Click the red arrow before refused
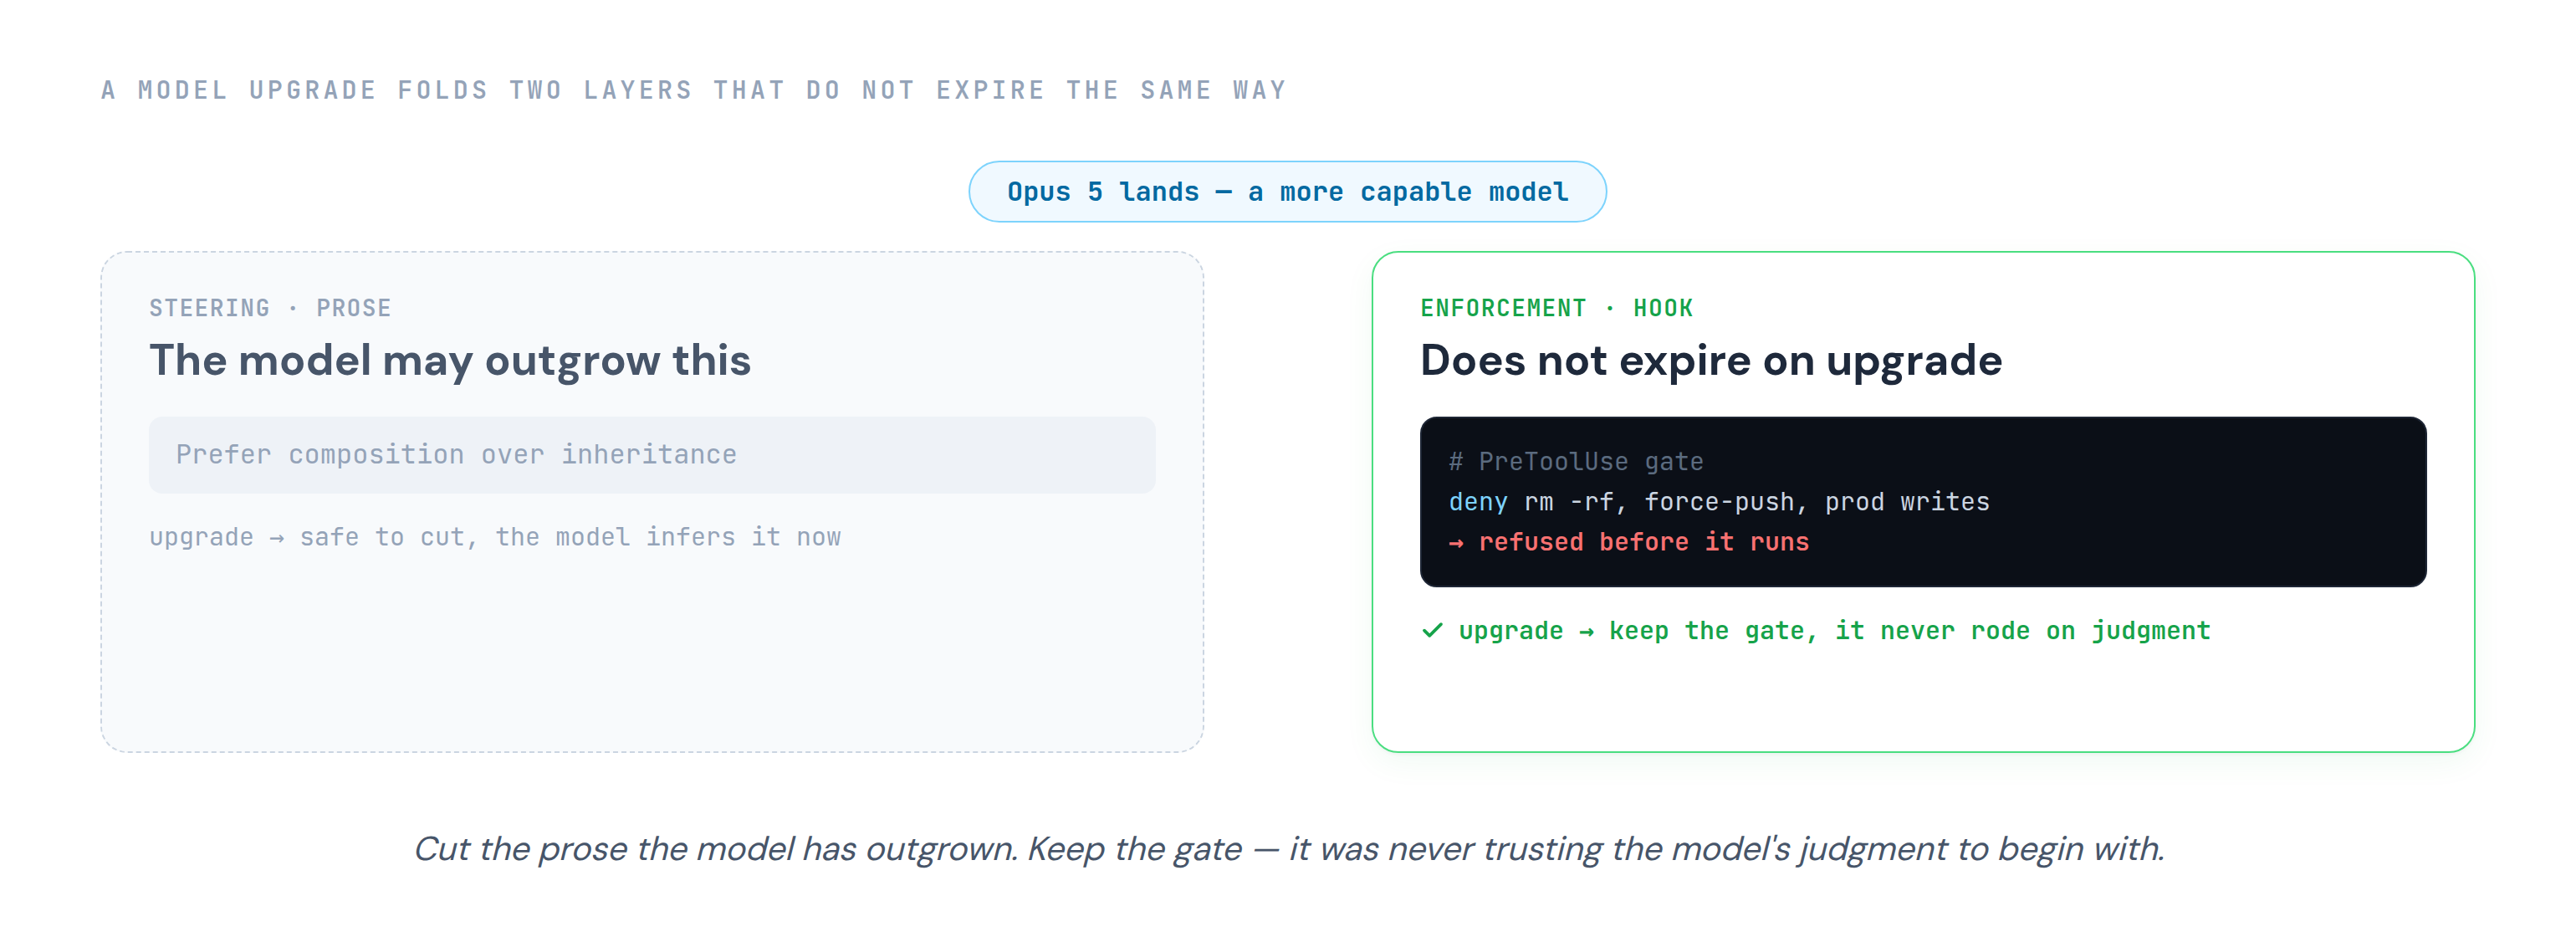This screenshot has width=2576, height=937. point(1456,543)
